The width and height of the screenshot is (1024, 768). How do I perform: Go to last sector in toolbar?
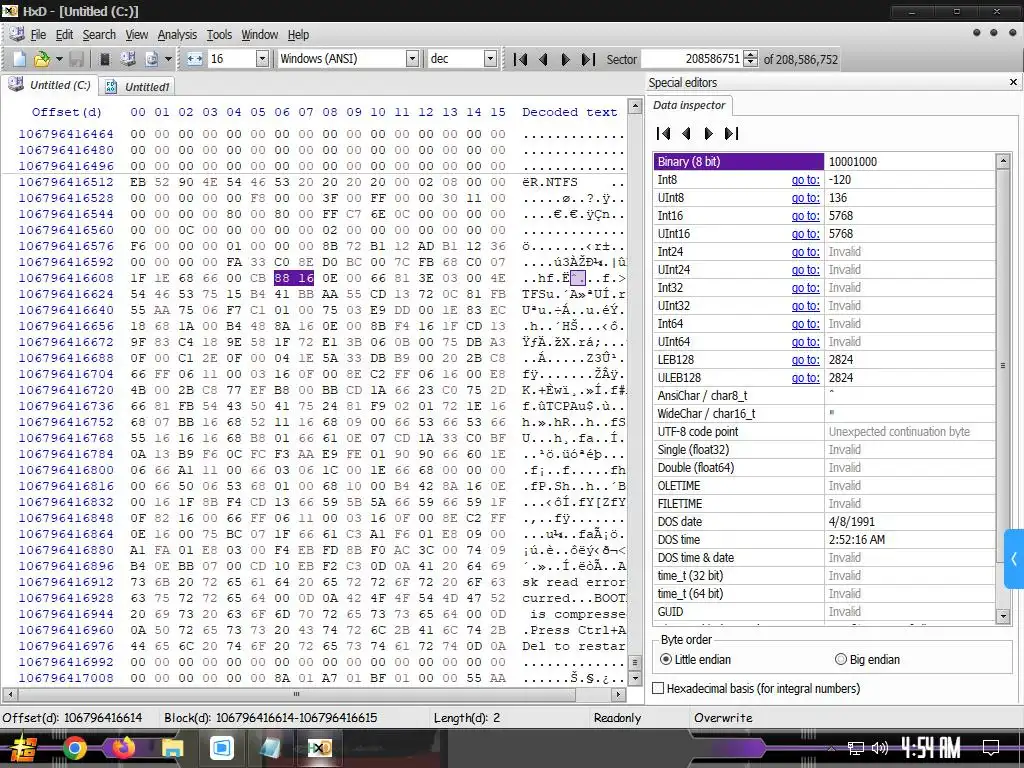point(588,59)
